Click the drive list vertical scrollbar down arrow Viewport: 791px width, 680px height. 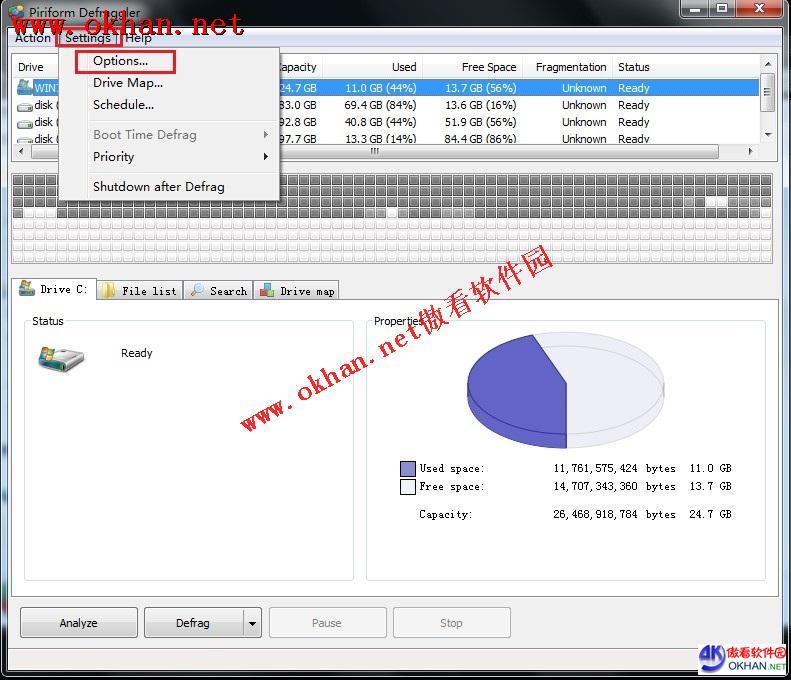click(x=768, y=135)
